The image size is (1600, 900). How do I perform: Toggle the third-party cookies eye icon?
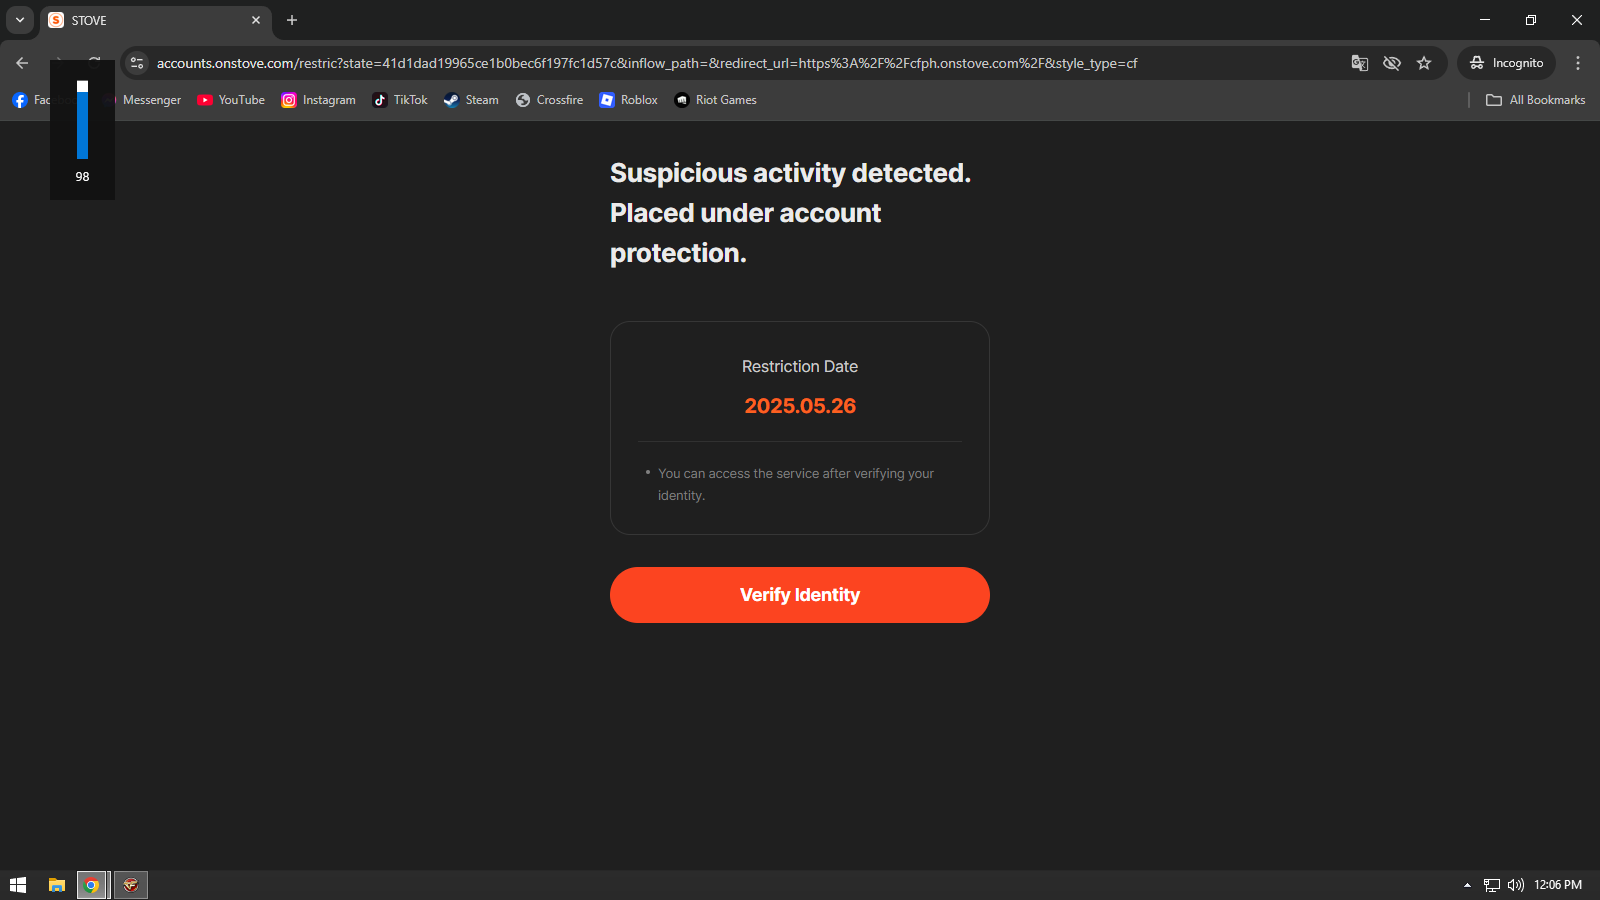pos(1392,63)
